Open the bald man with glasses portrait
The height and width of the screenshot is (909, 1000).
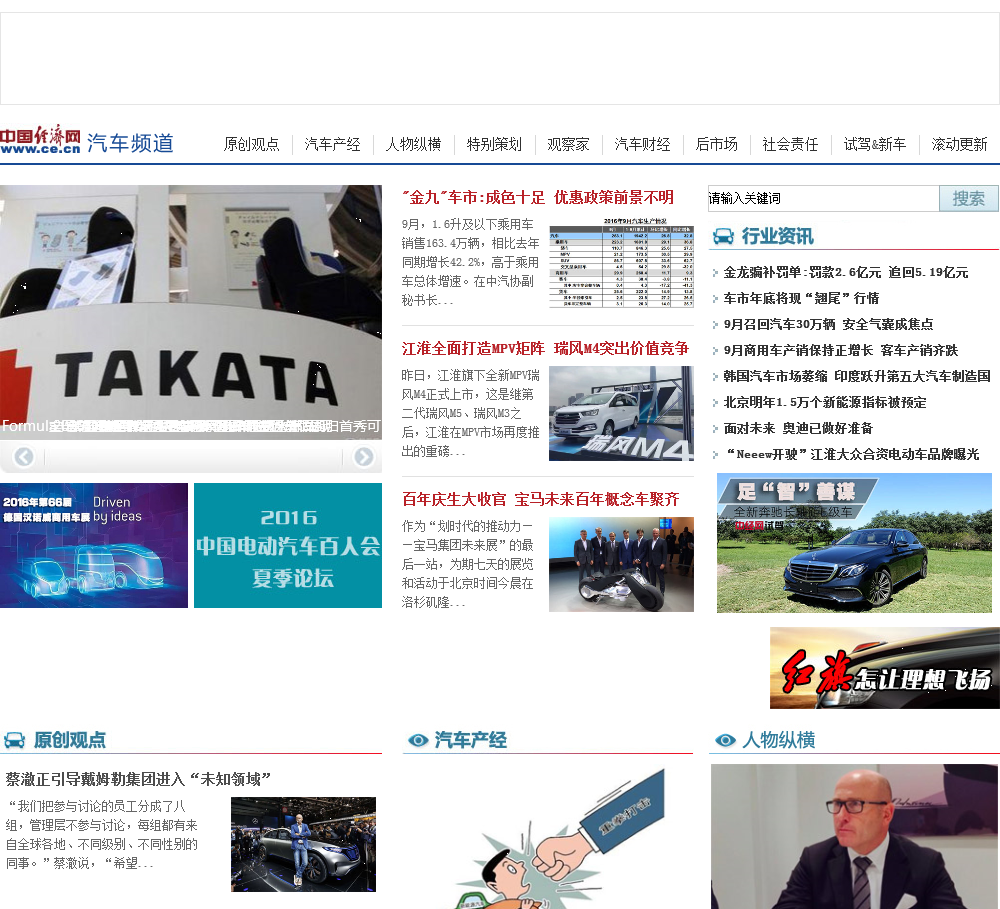tap(855, 836)
